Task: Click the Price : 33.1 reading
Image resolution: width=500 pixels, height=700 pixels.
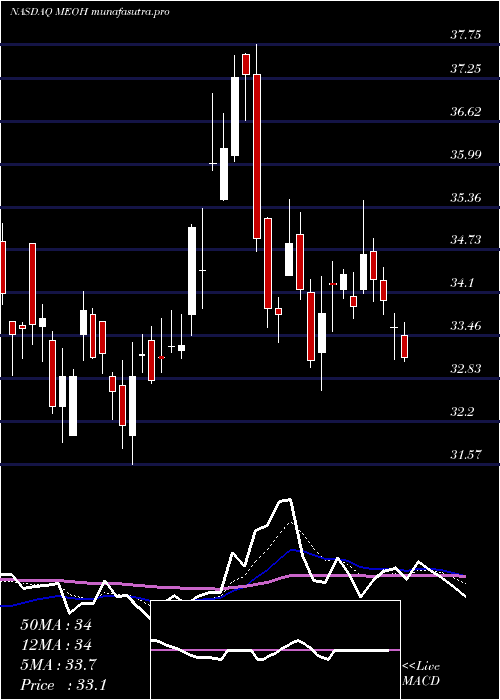Action: pos(63,685)
